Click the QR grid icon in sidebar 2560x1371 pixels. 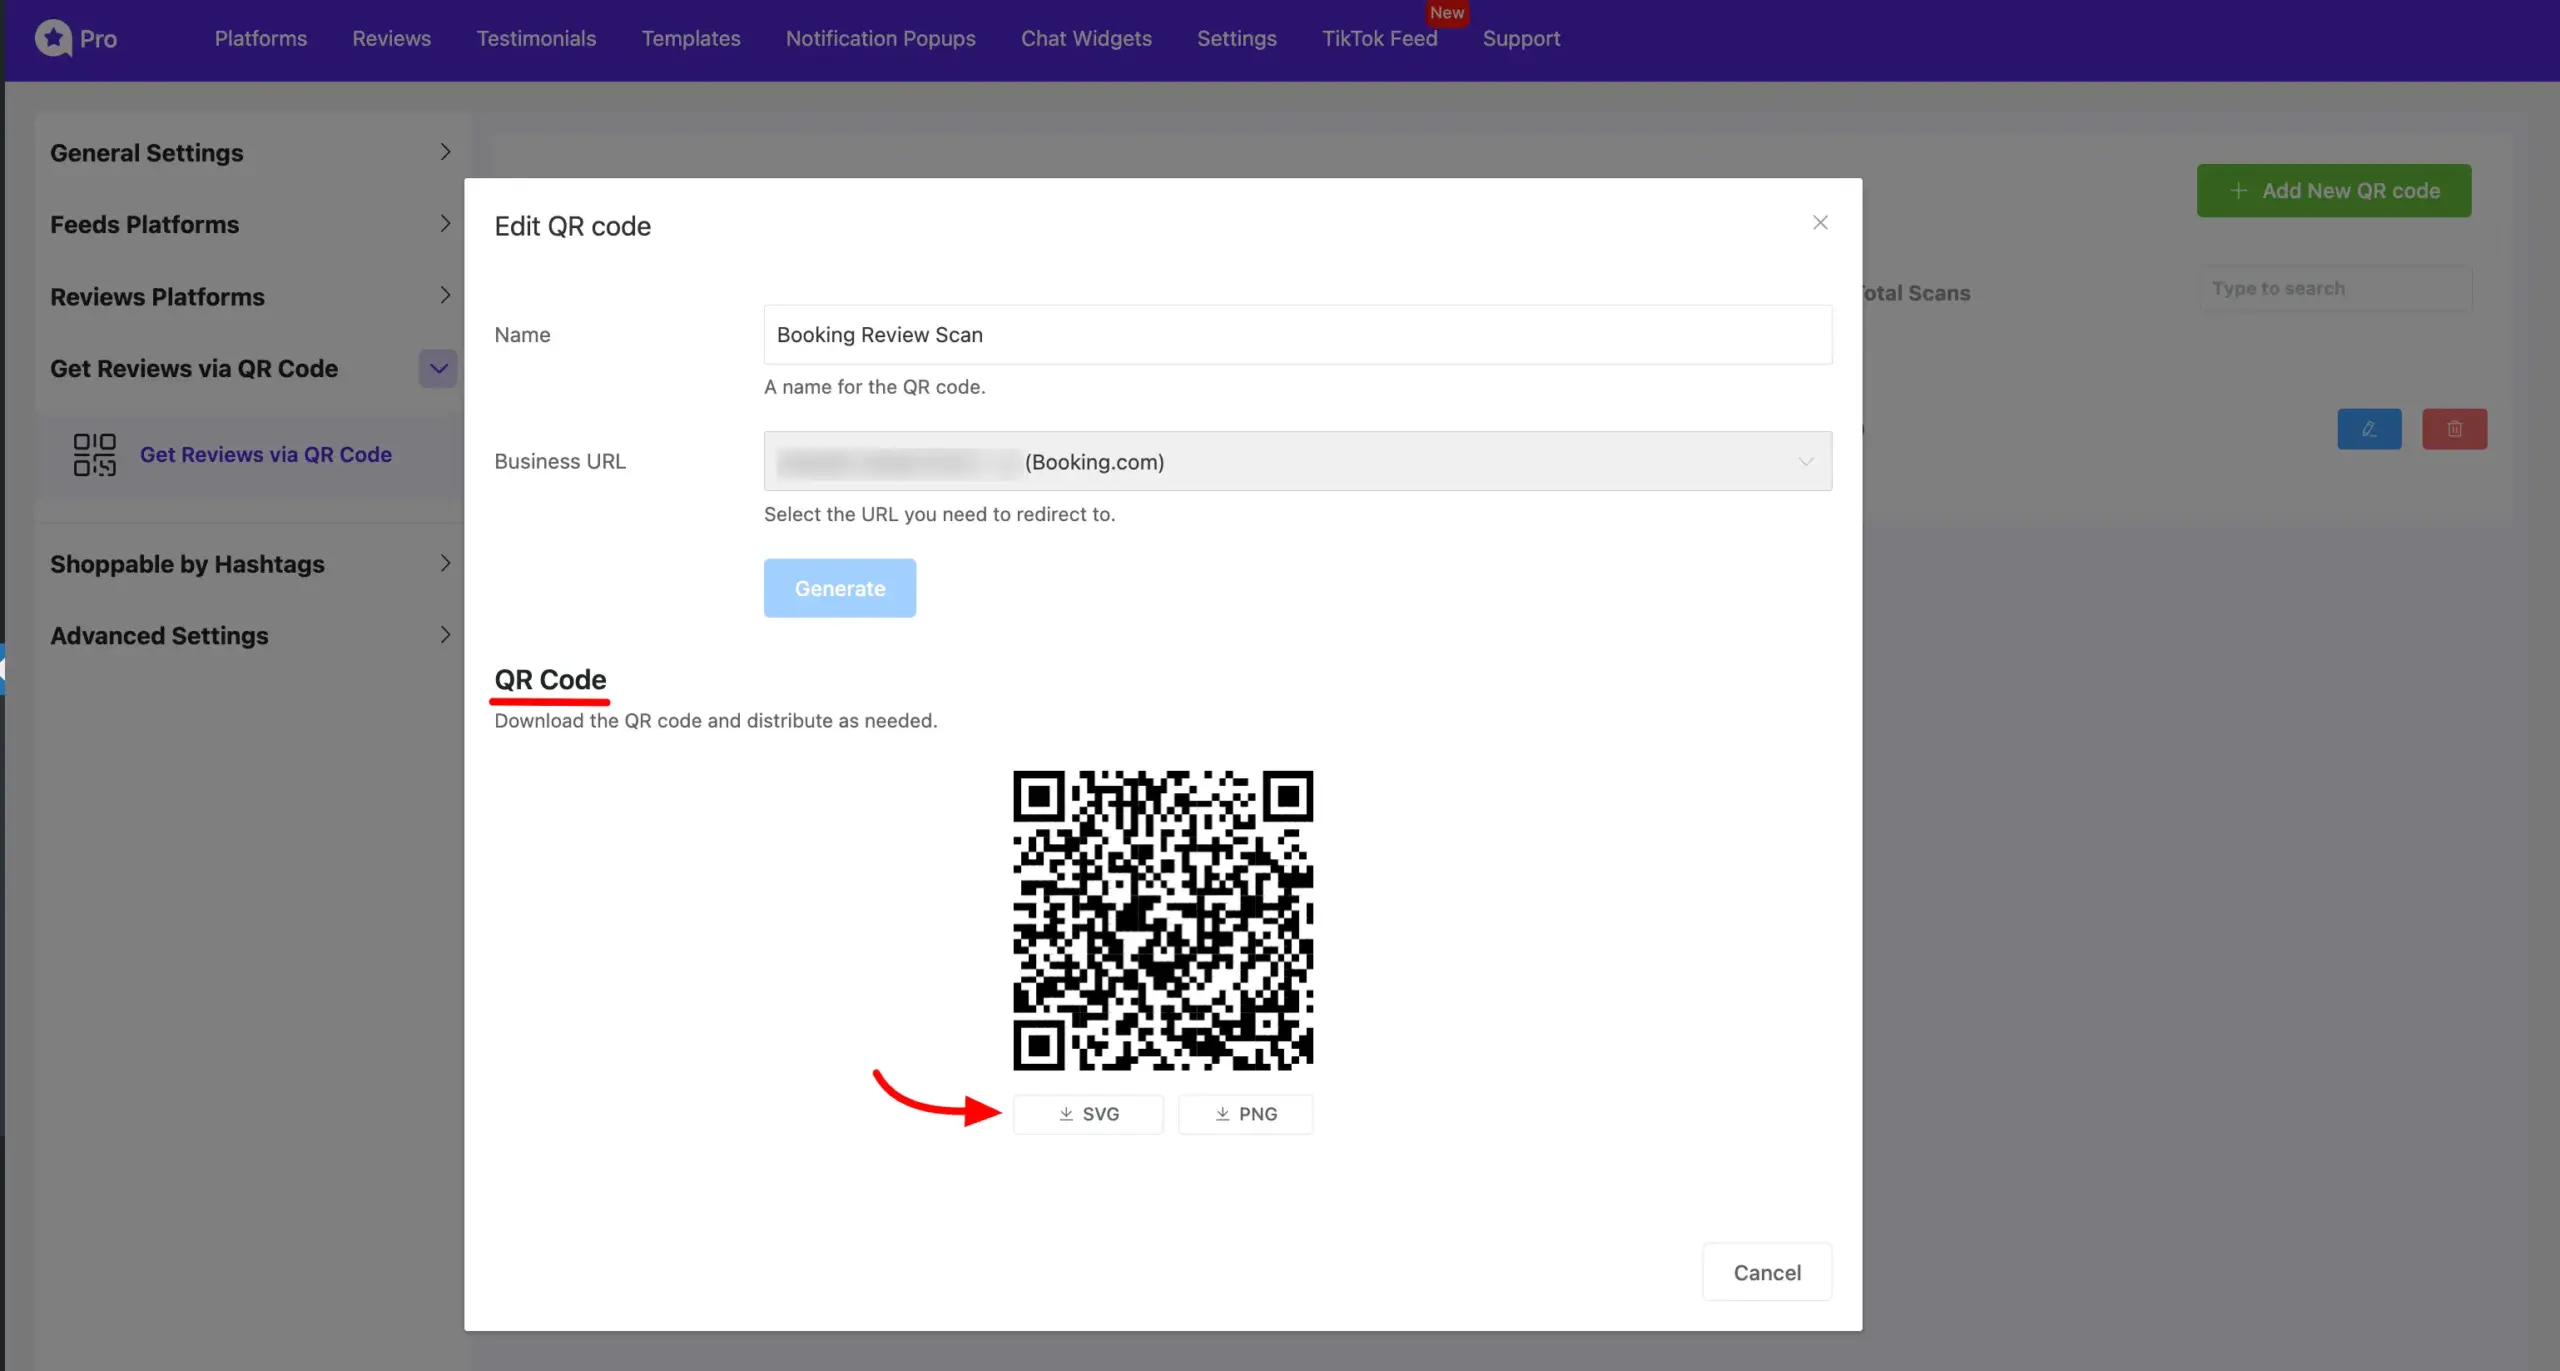[95, 454]
